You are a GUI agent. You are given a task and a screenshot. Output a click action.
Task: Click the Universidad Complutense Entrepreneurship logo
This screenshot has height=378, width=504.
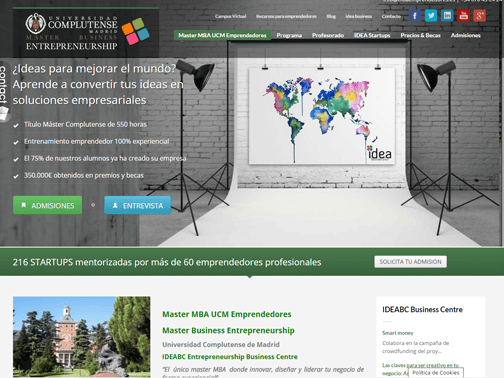pos(72,32)
